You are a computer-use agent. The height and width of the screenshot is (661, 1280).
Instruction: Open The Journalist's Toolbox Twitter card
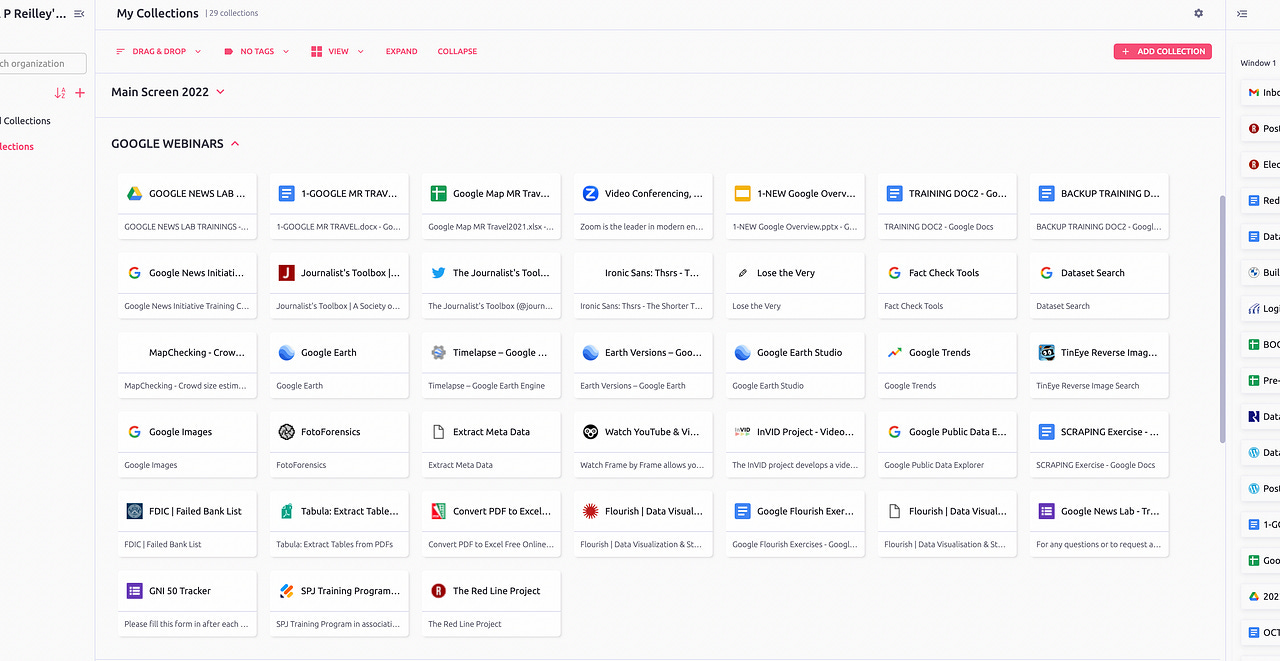tap(491, 285)
